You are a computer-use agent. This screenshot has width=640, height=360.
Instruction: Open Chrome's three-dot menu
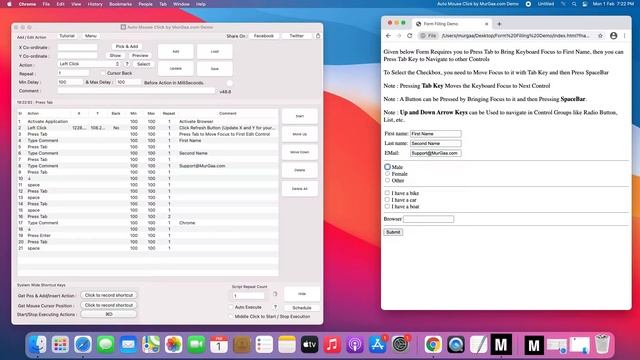pyautogui.click(x=624, y=36)
